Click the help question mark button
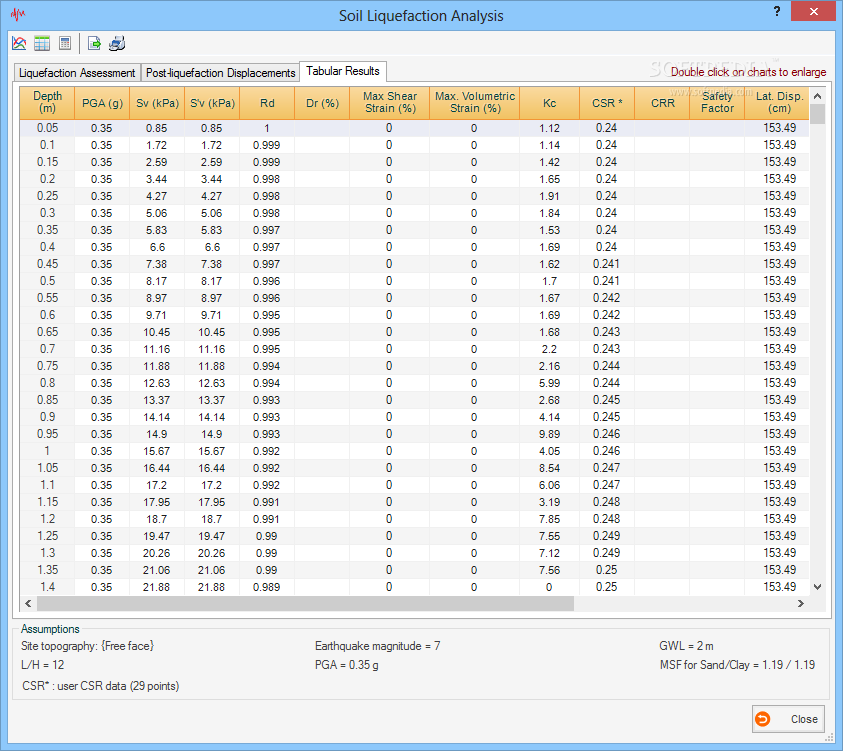The height and width of the screenshot is (751, 843). pos(777,11)
